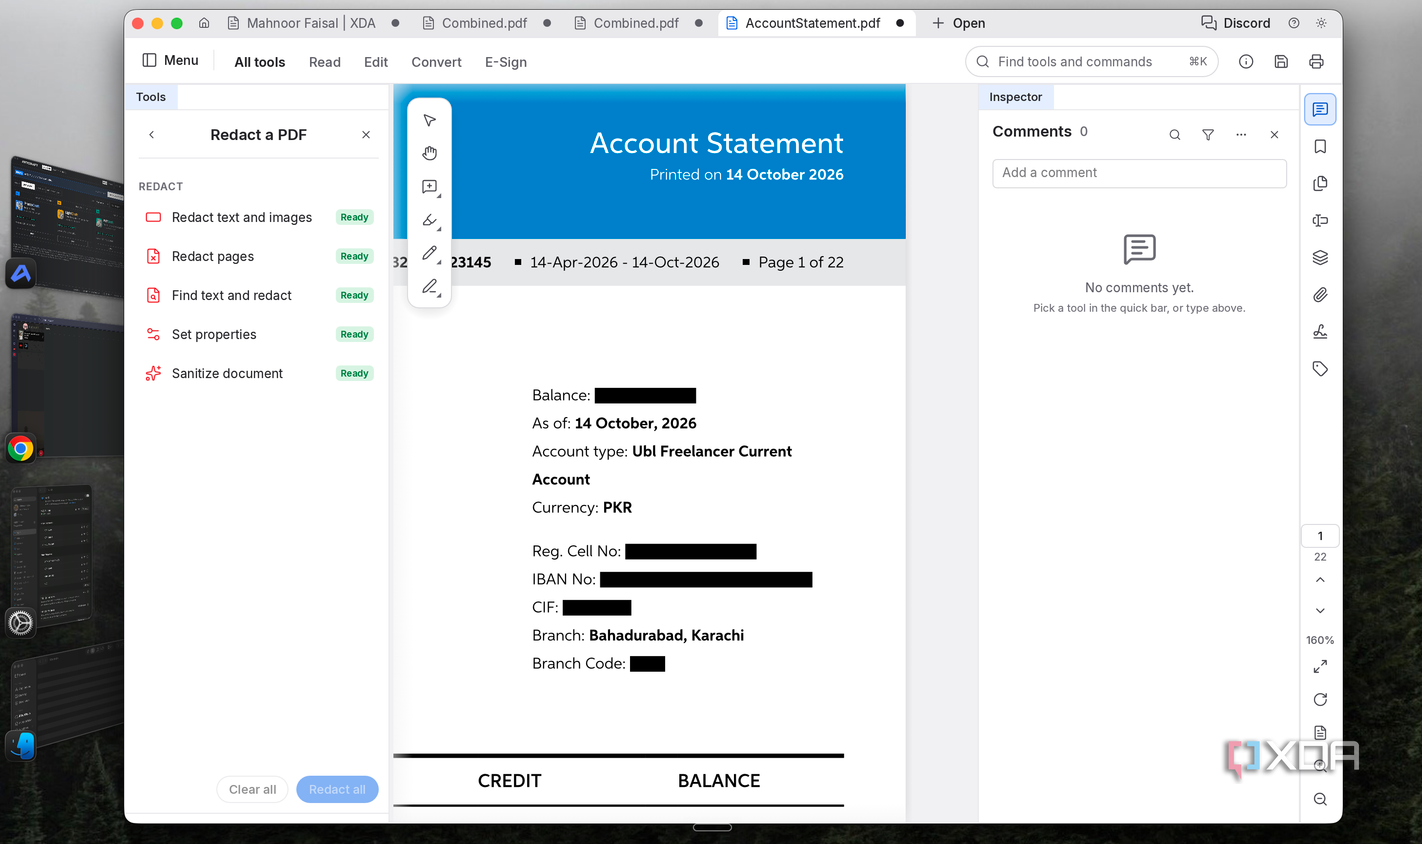The image size is (1422, 844).
Task: Open more comment options ellipsis
Action: (x=1241, y=135)
